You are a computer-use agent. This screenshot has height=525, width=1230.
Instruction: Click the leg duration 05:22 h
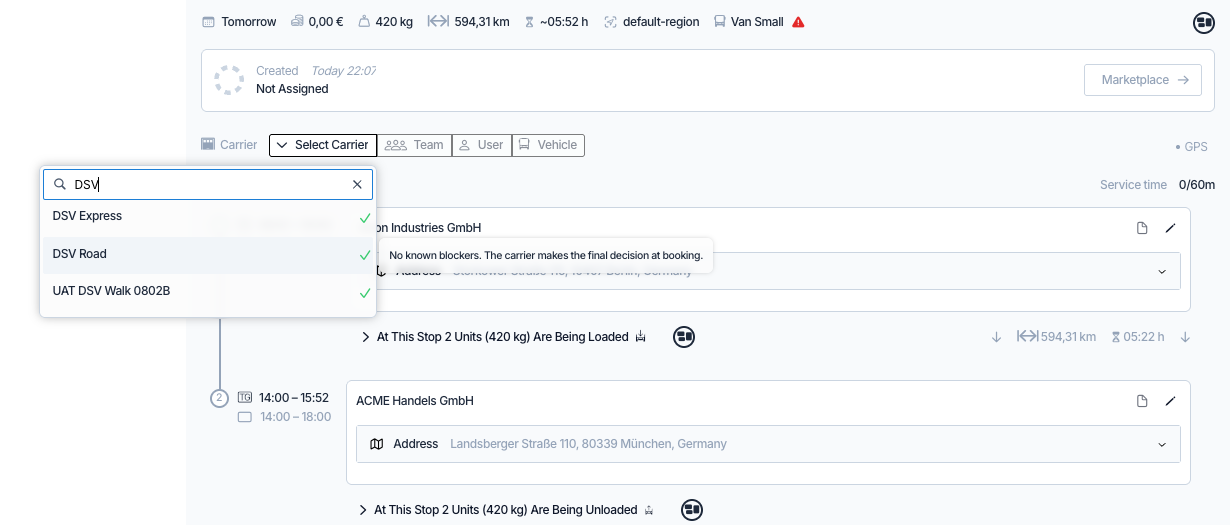(x=1137, y=337)
